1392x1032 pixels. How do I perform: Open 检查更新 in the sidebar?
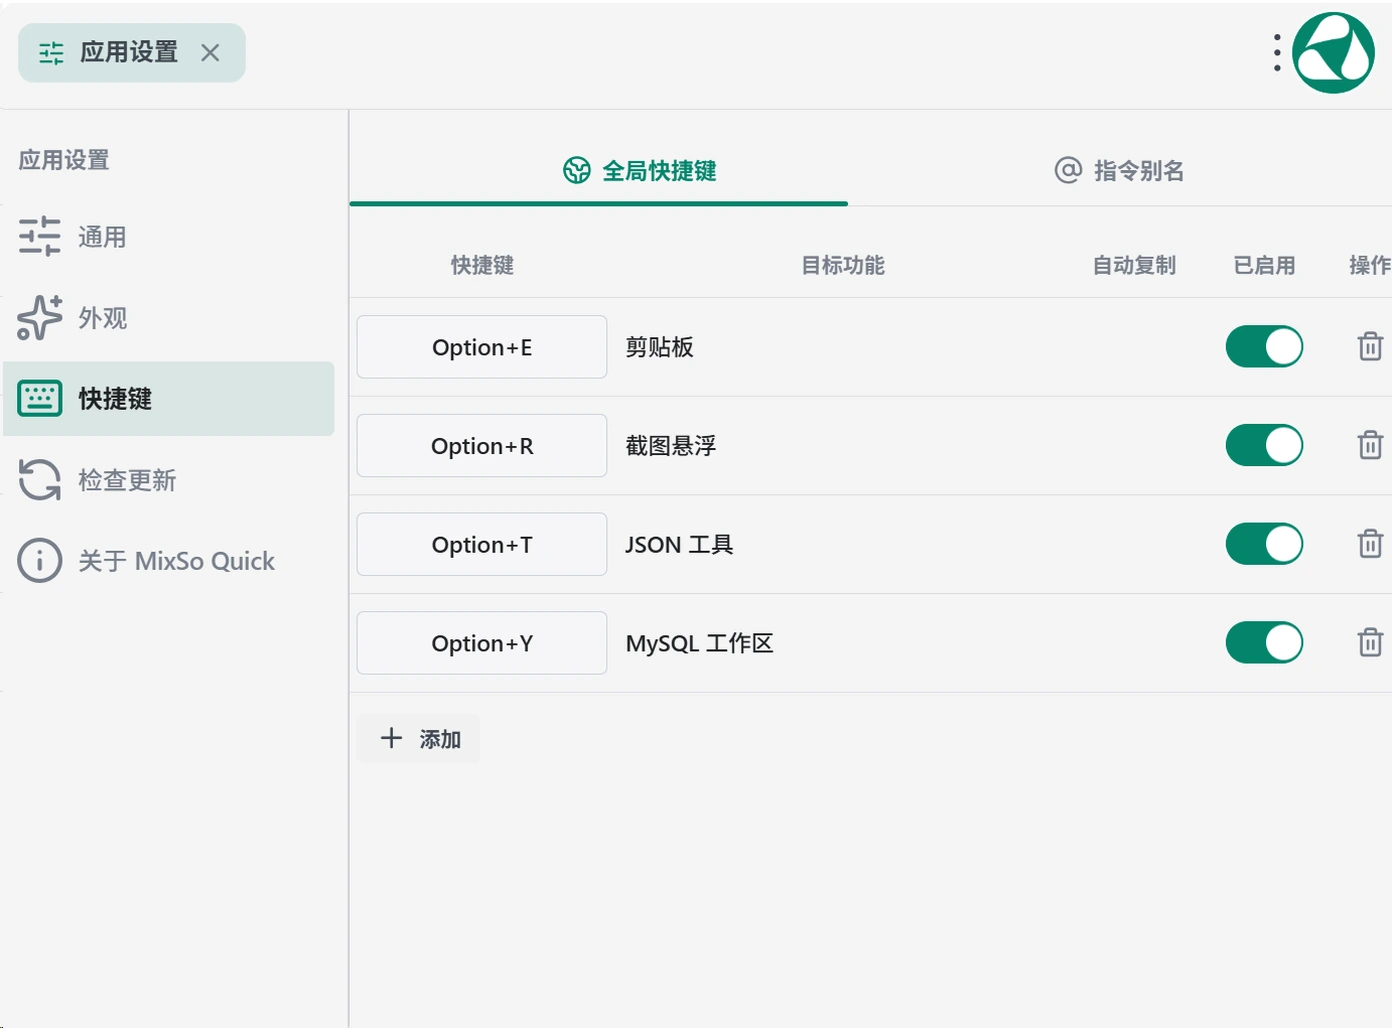pyautogui.click(x=169, y=480)
